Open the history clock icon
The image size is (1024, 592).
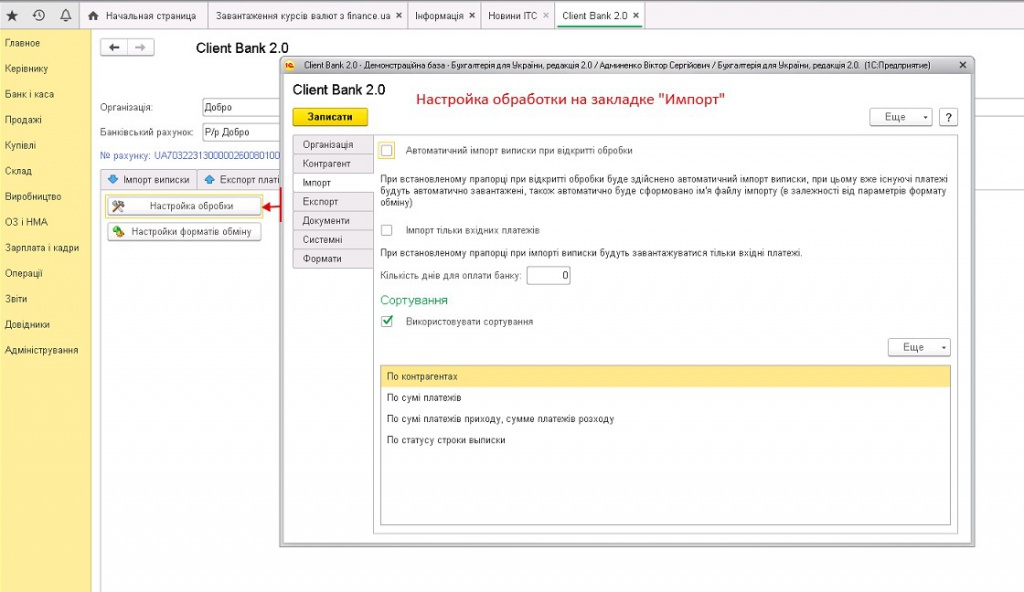39,15
